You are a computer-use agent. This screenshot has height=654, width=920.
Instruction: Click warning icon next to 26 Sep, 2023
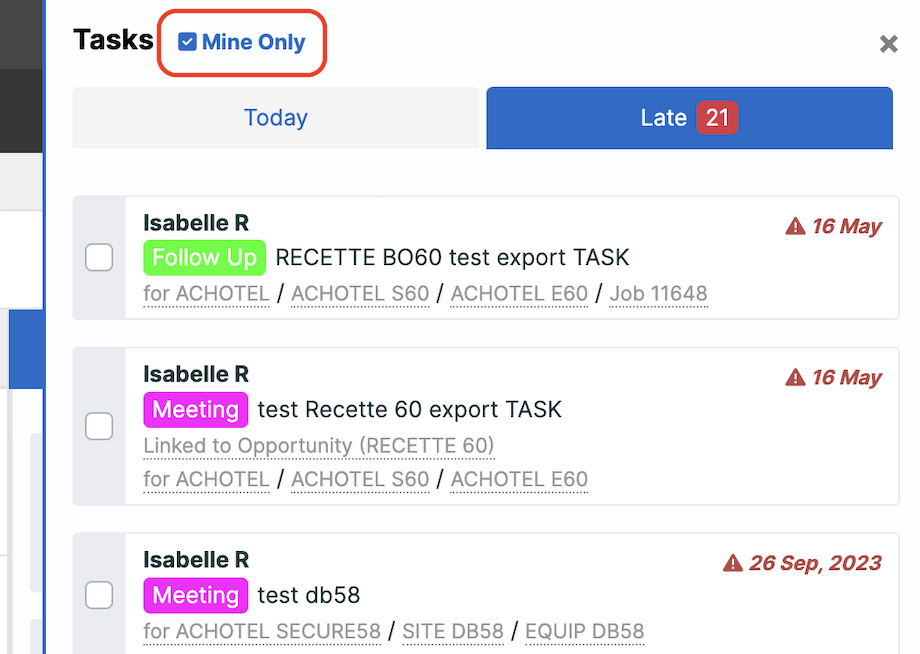732,563
